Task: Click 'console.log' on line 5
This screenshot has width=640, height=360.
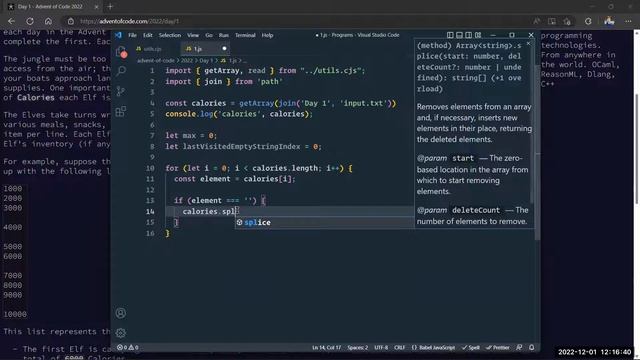Action: [x=189, y=114]
